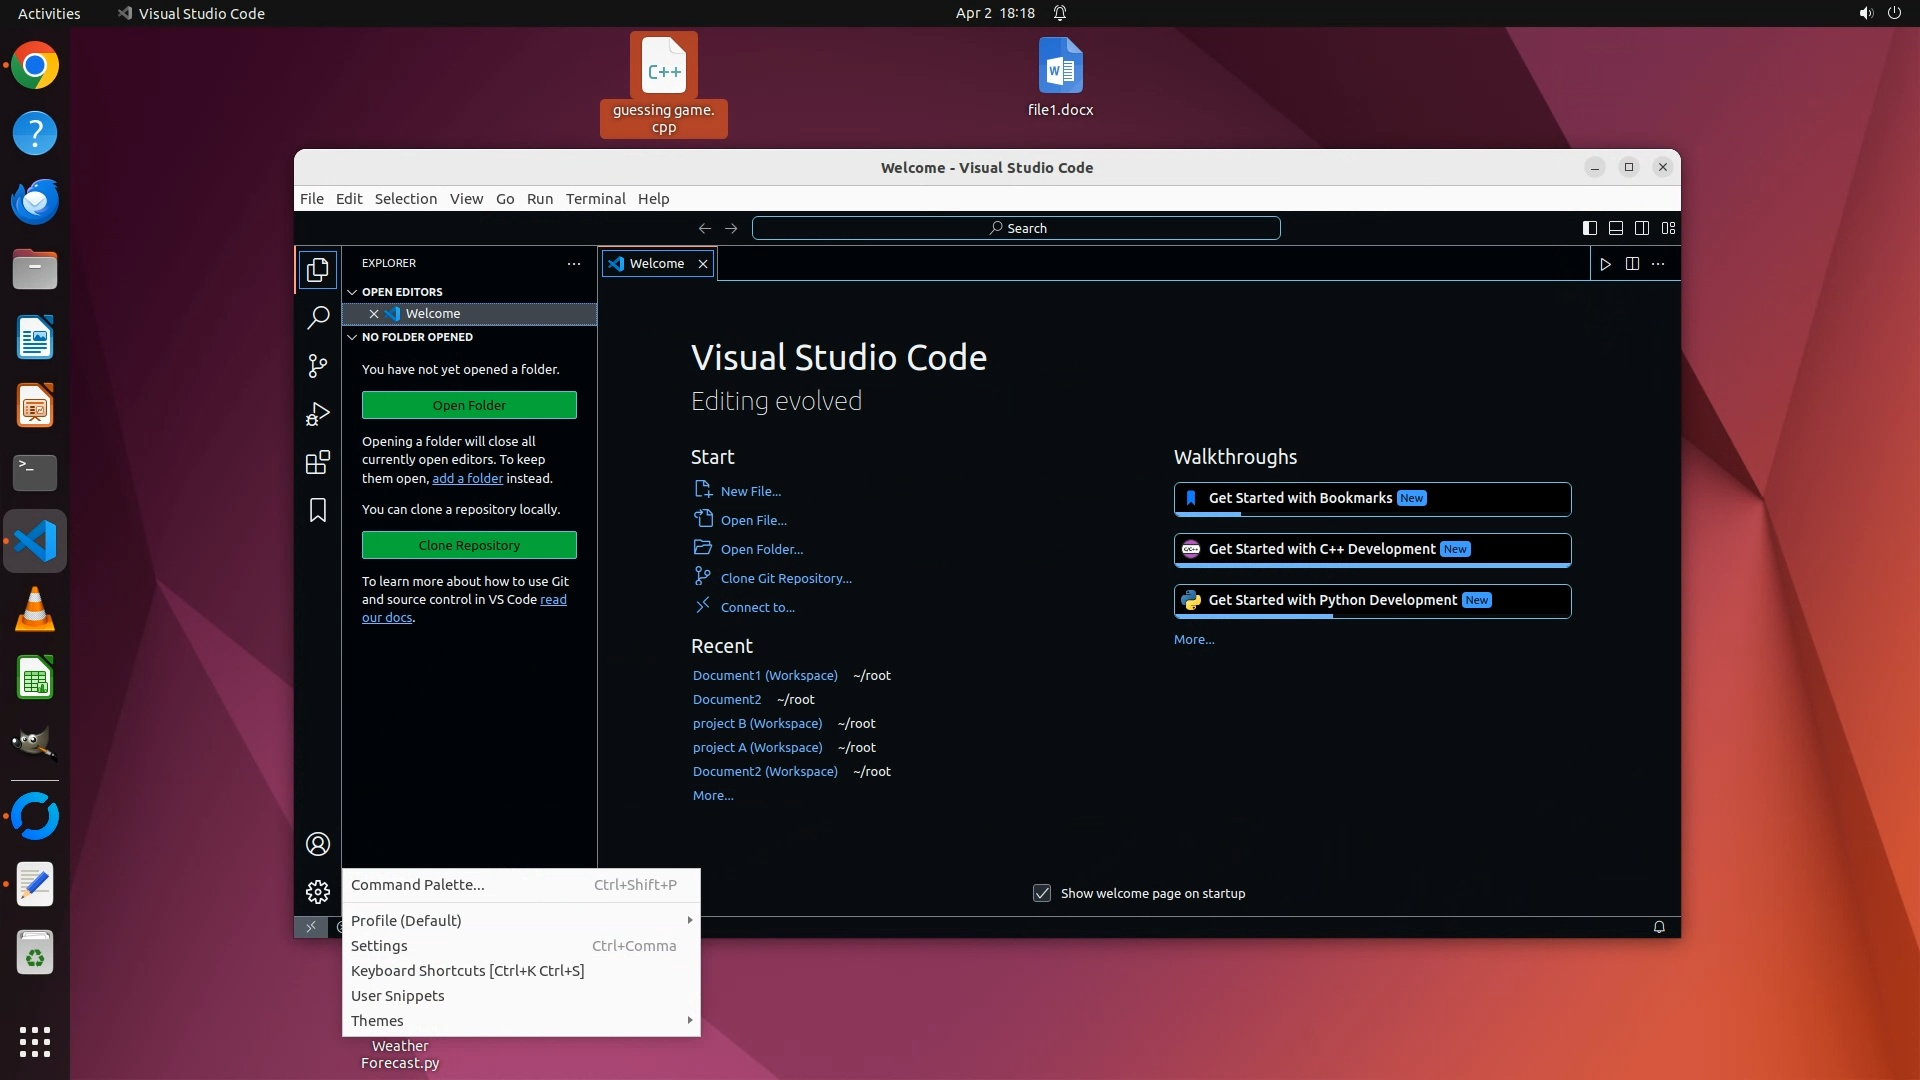Open the Terminal menu
1920x1080 pixels.
595,199
